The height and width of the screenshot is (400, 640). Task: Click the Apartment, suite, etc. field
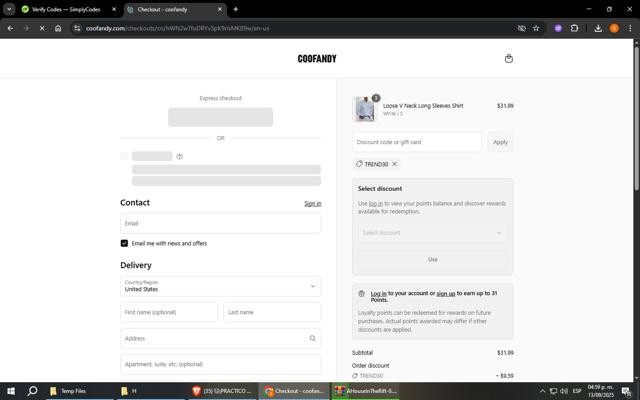(220, 364)
